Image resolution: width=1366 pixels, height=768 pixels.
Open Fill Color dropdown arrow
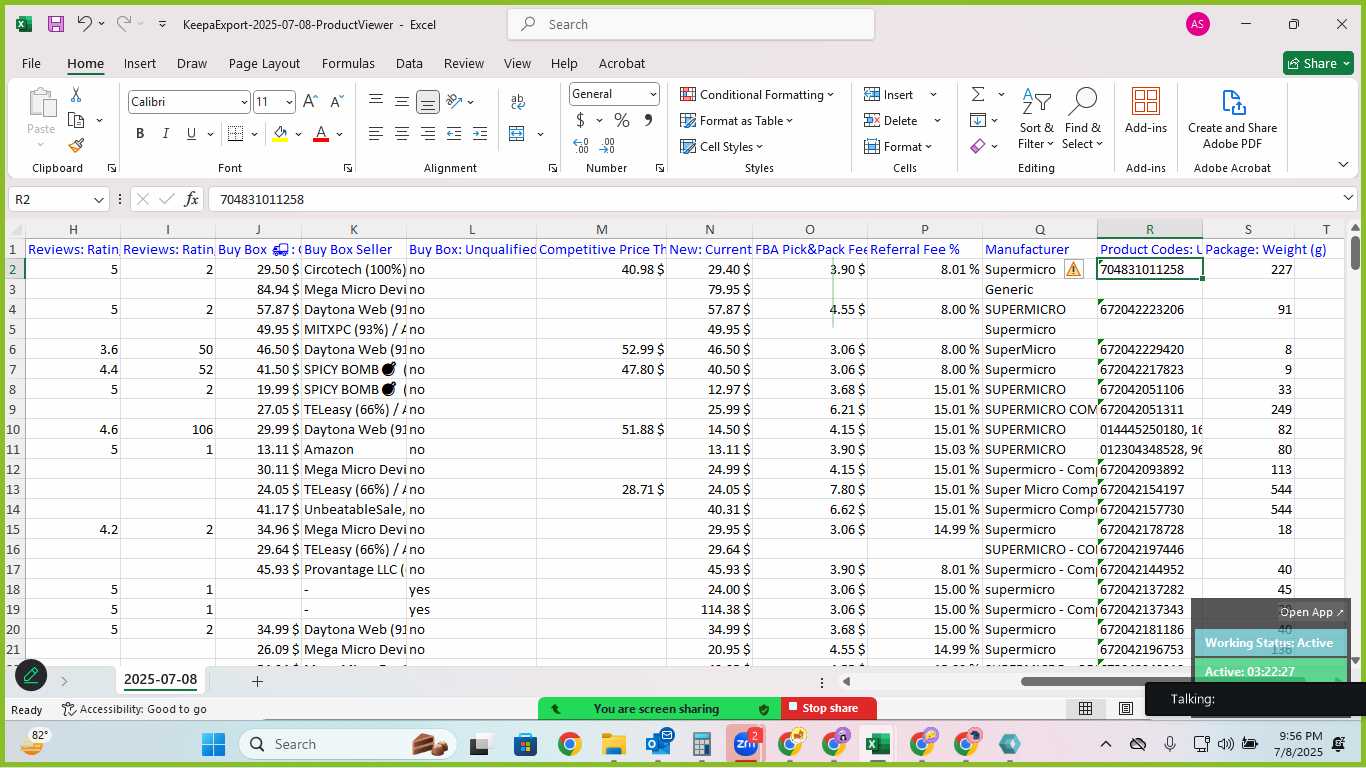tap(298, 134)
